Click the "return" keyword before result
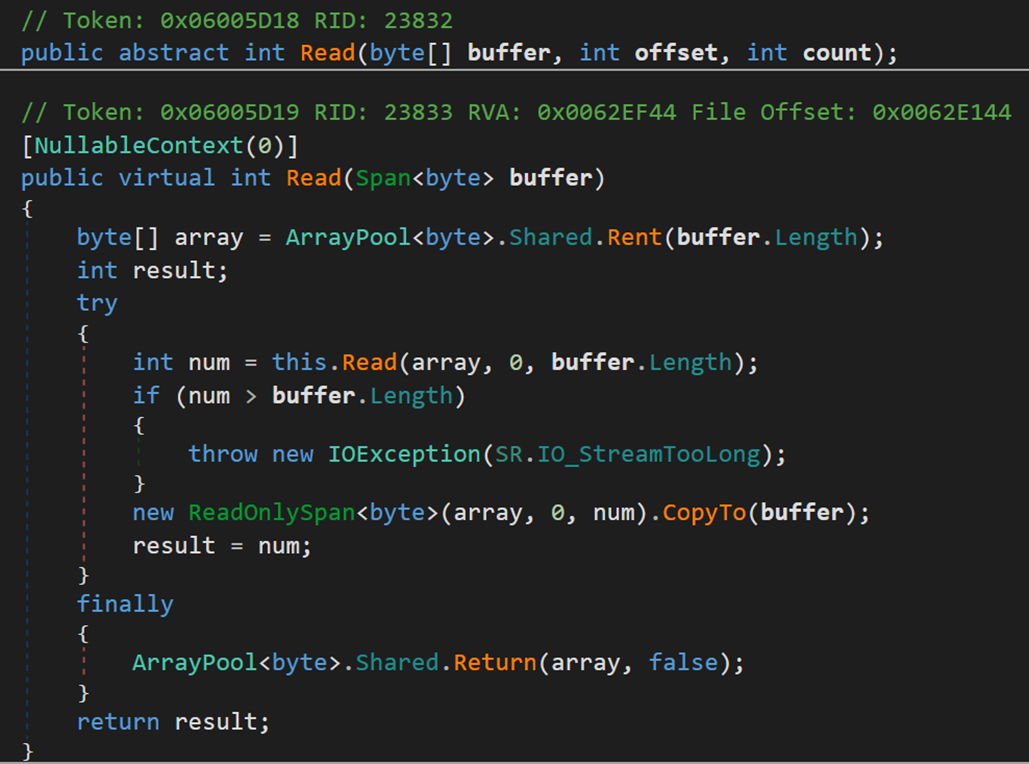Viewport: 1029px width, 764px height. (x=118, y=721)
